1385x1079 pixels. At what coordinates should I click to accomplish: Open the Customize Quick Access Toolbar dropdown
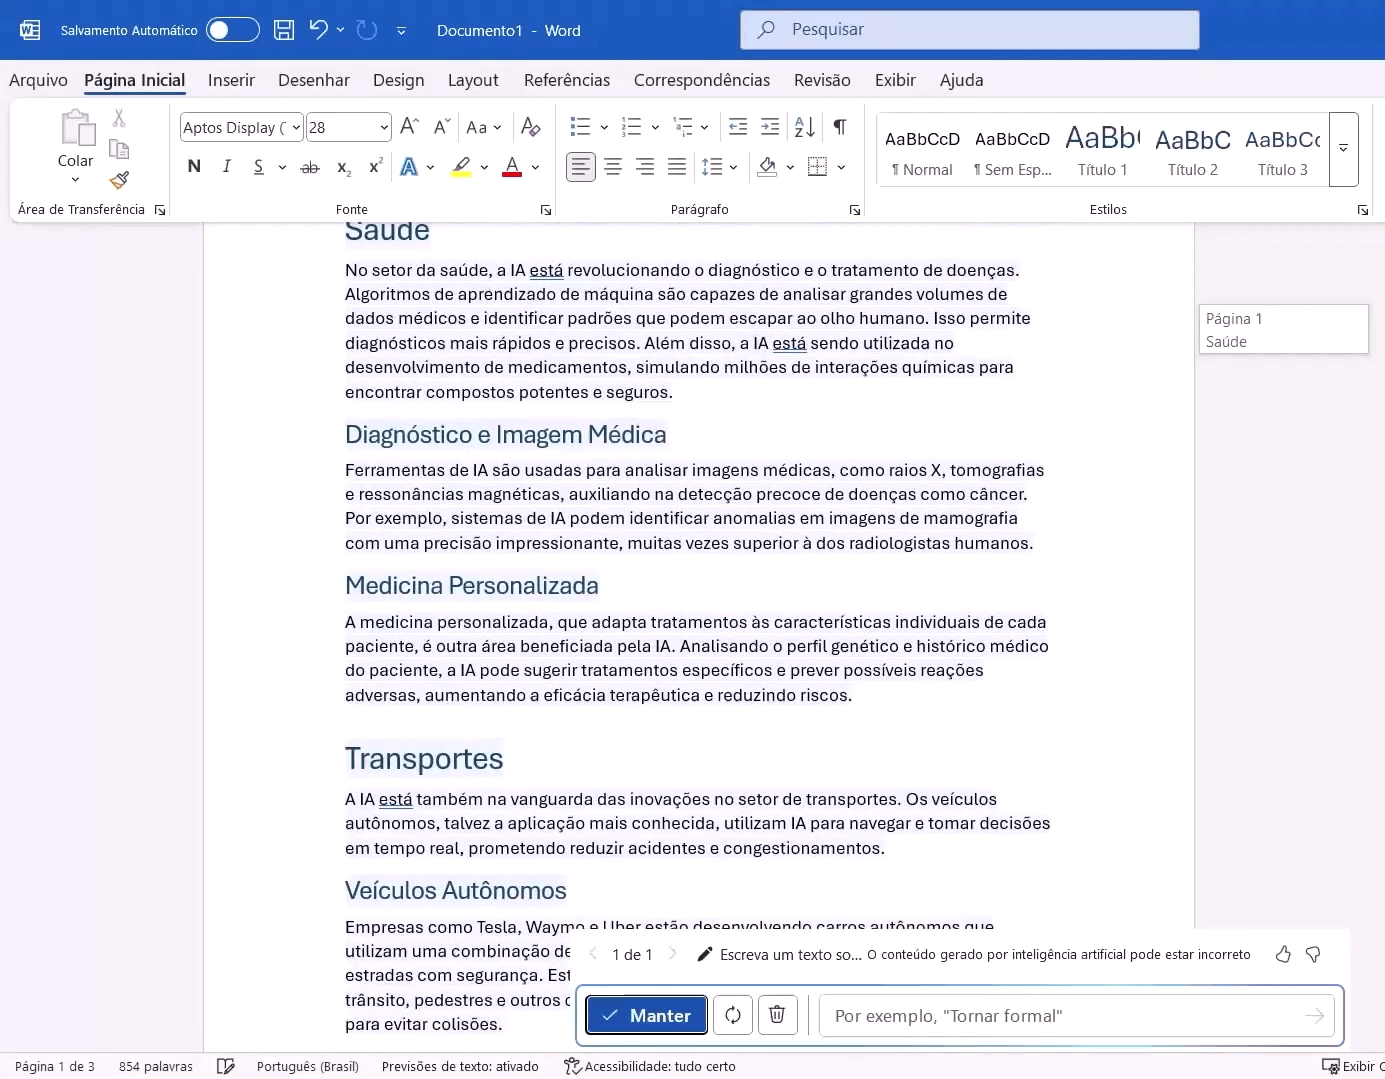[x=401, y=30]
